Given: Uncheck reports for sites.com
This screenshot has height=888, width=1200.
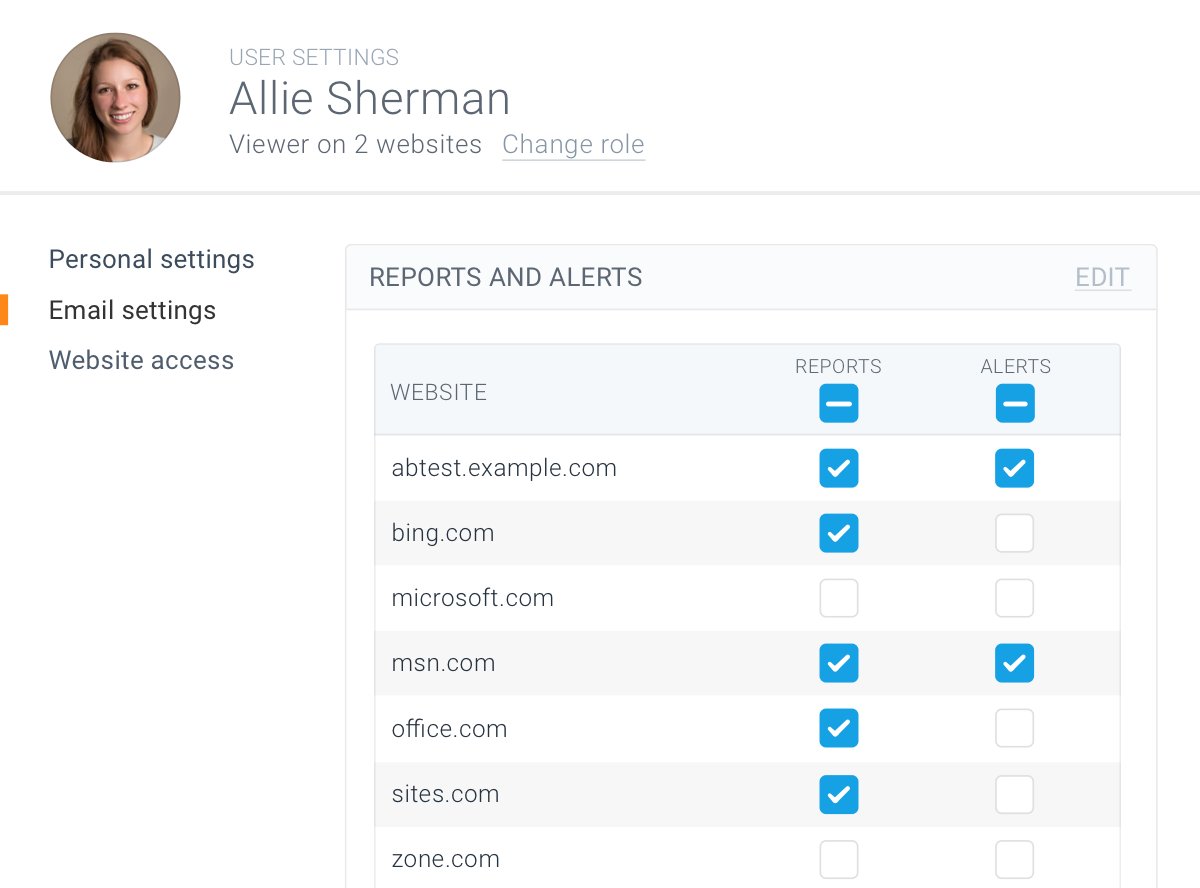Looking at the screenshot, I should (x=839, y=794).
